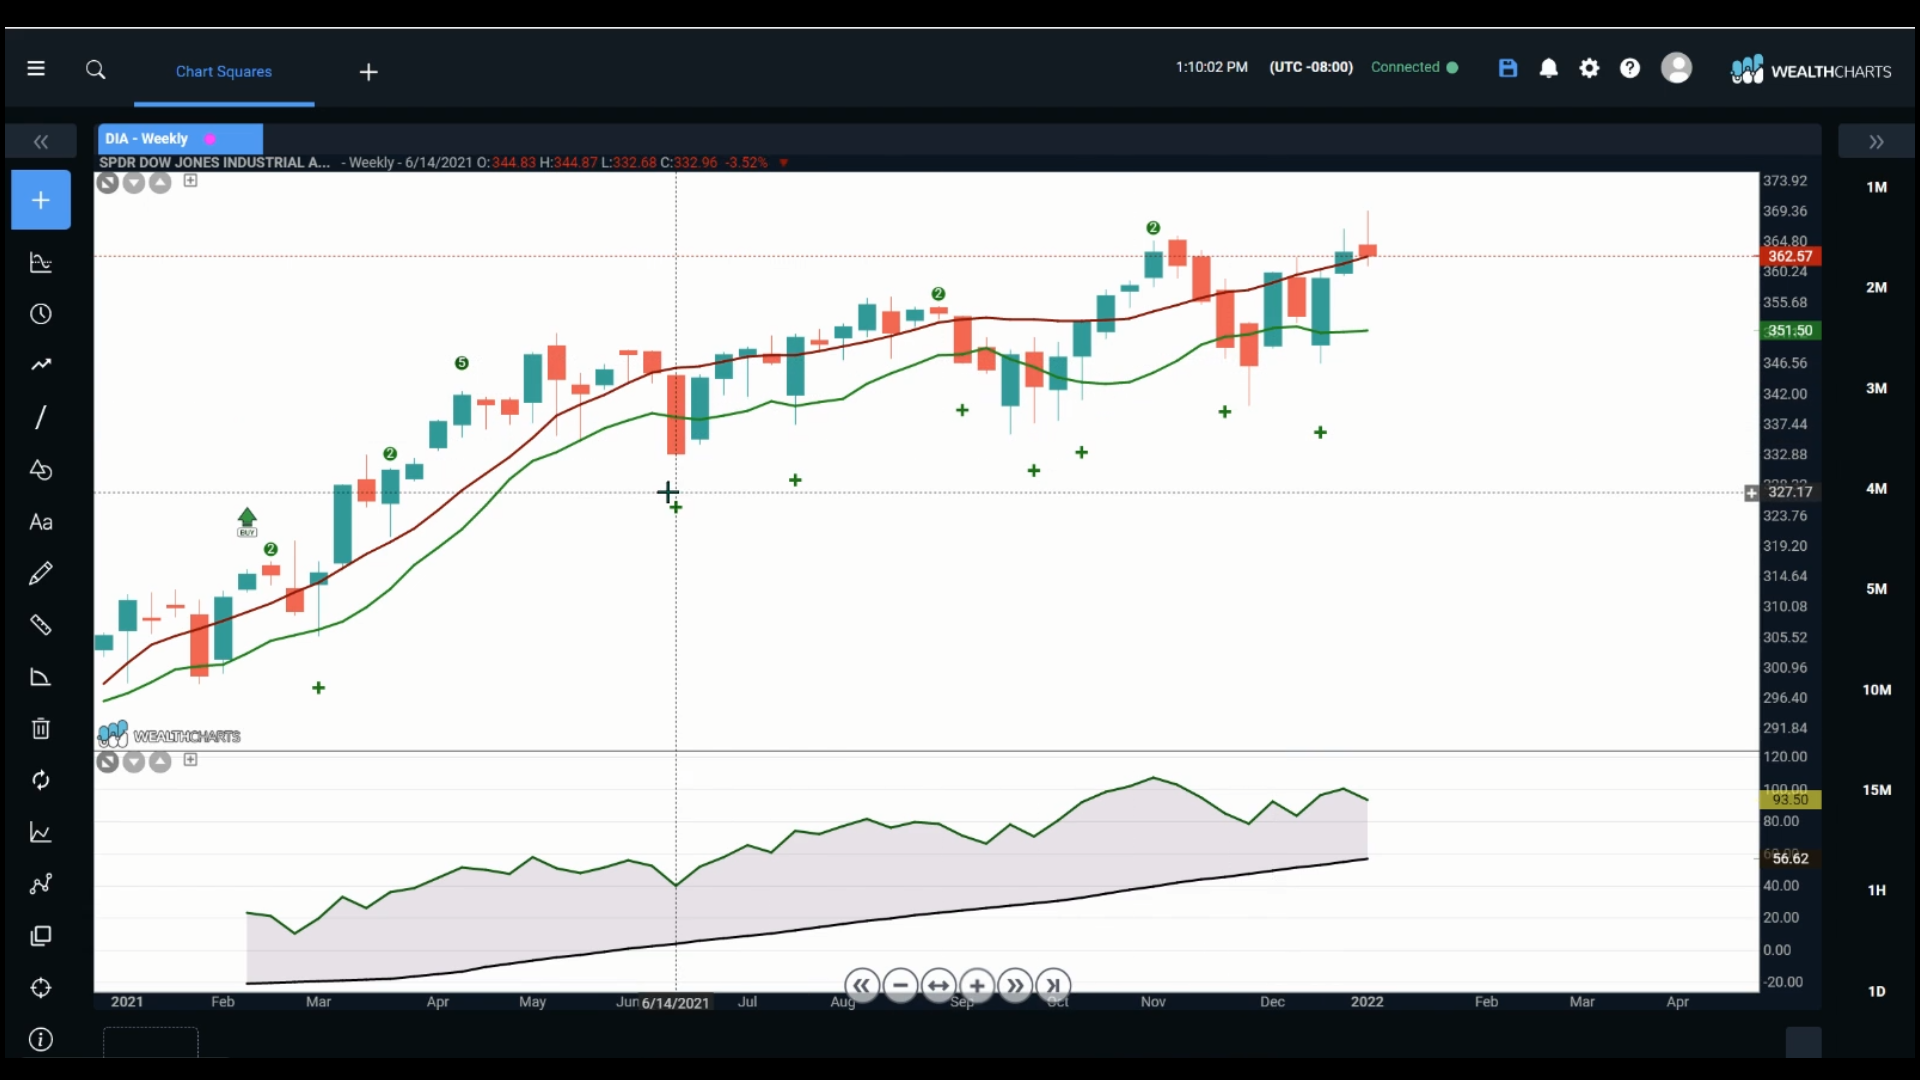
Task: Click the WealthCharts logo
Action: pyautogui.click(x=1811, y=70)
